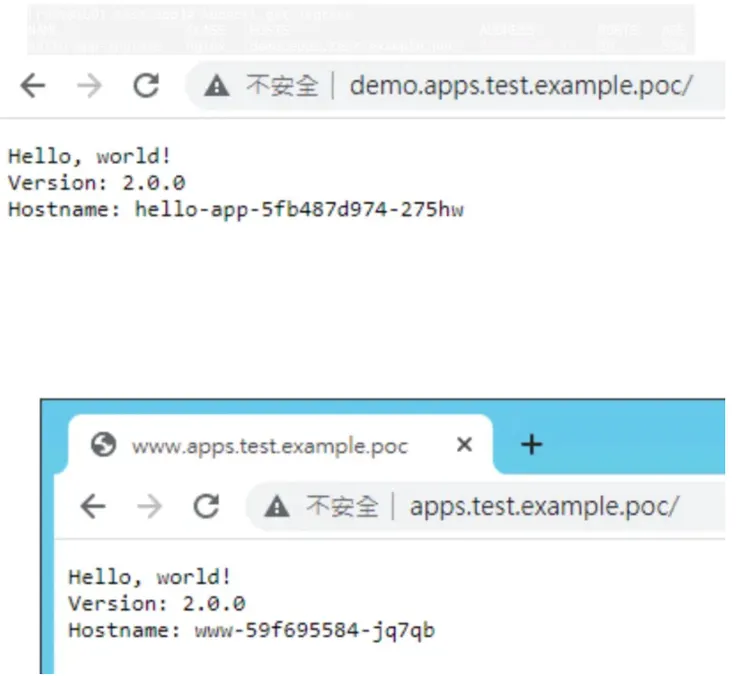Switch to the www.apps.test.example.poc tab
Image resolution: width=740 pixels, height=676 pixels.
pos(280,444)
